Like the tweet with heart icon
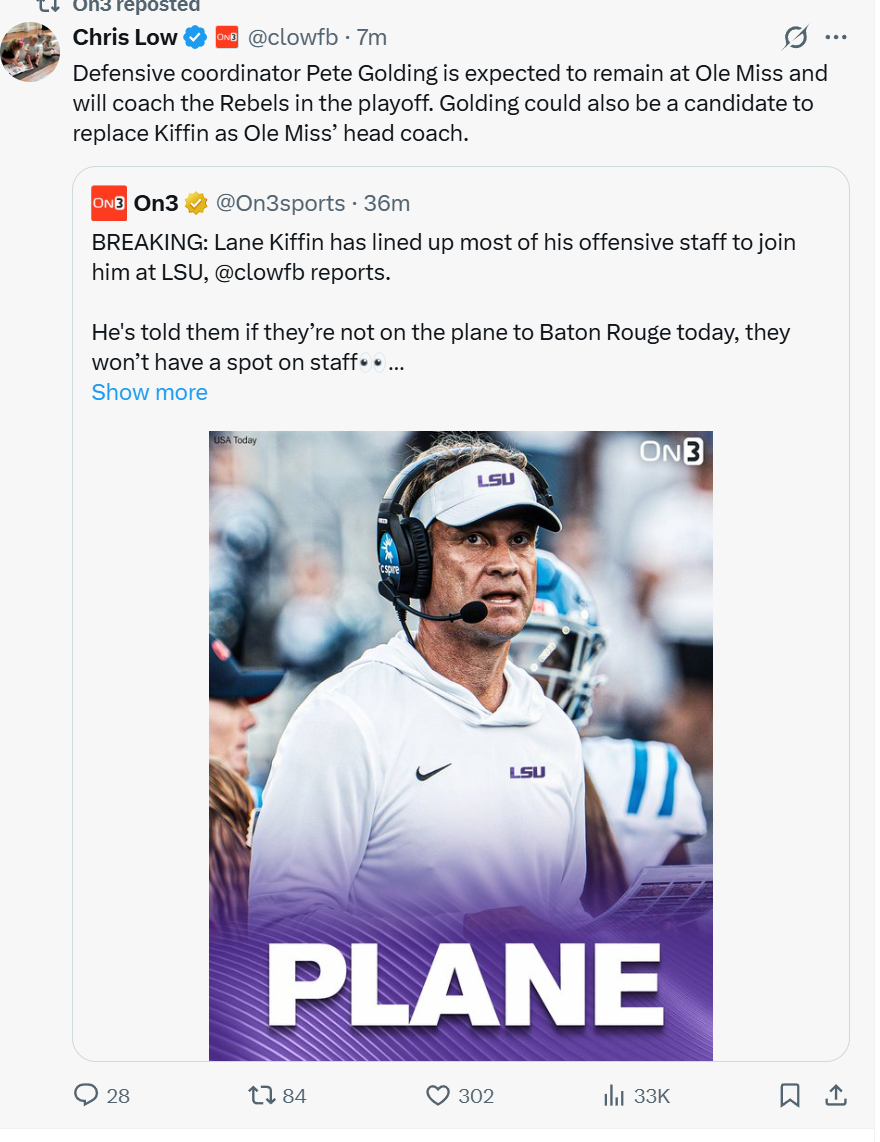This screenshot has height=1142, width=880. click(x=438, y=1095)
